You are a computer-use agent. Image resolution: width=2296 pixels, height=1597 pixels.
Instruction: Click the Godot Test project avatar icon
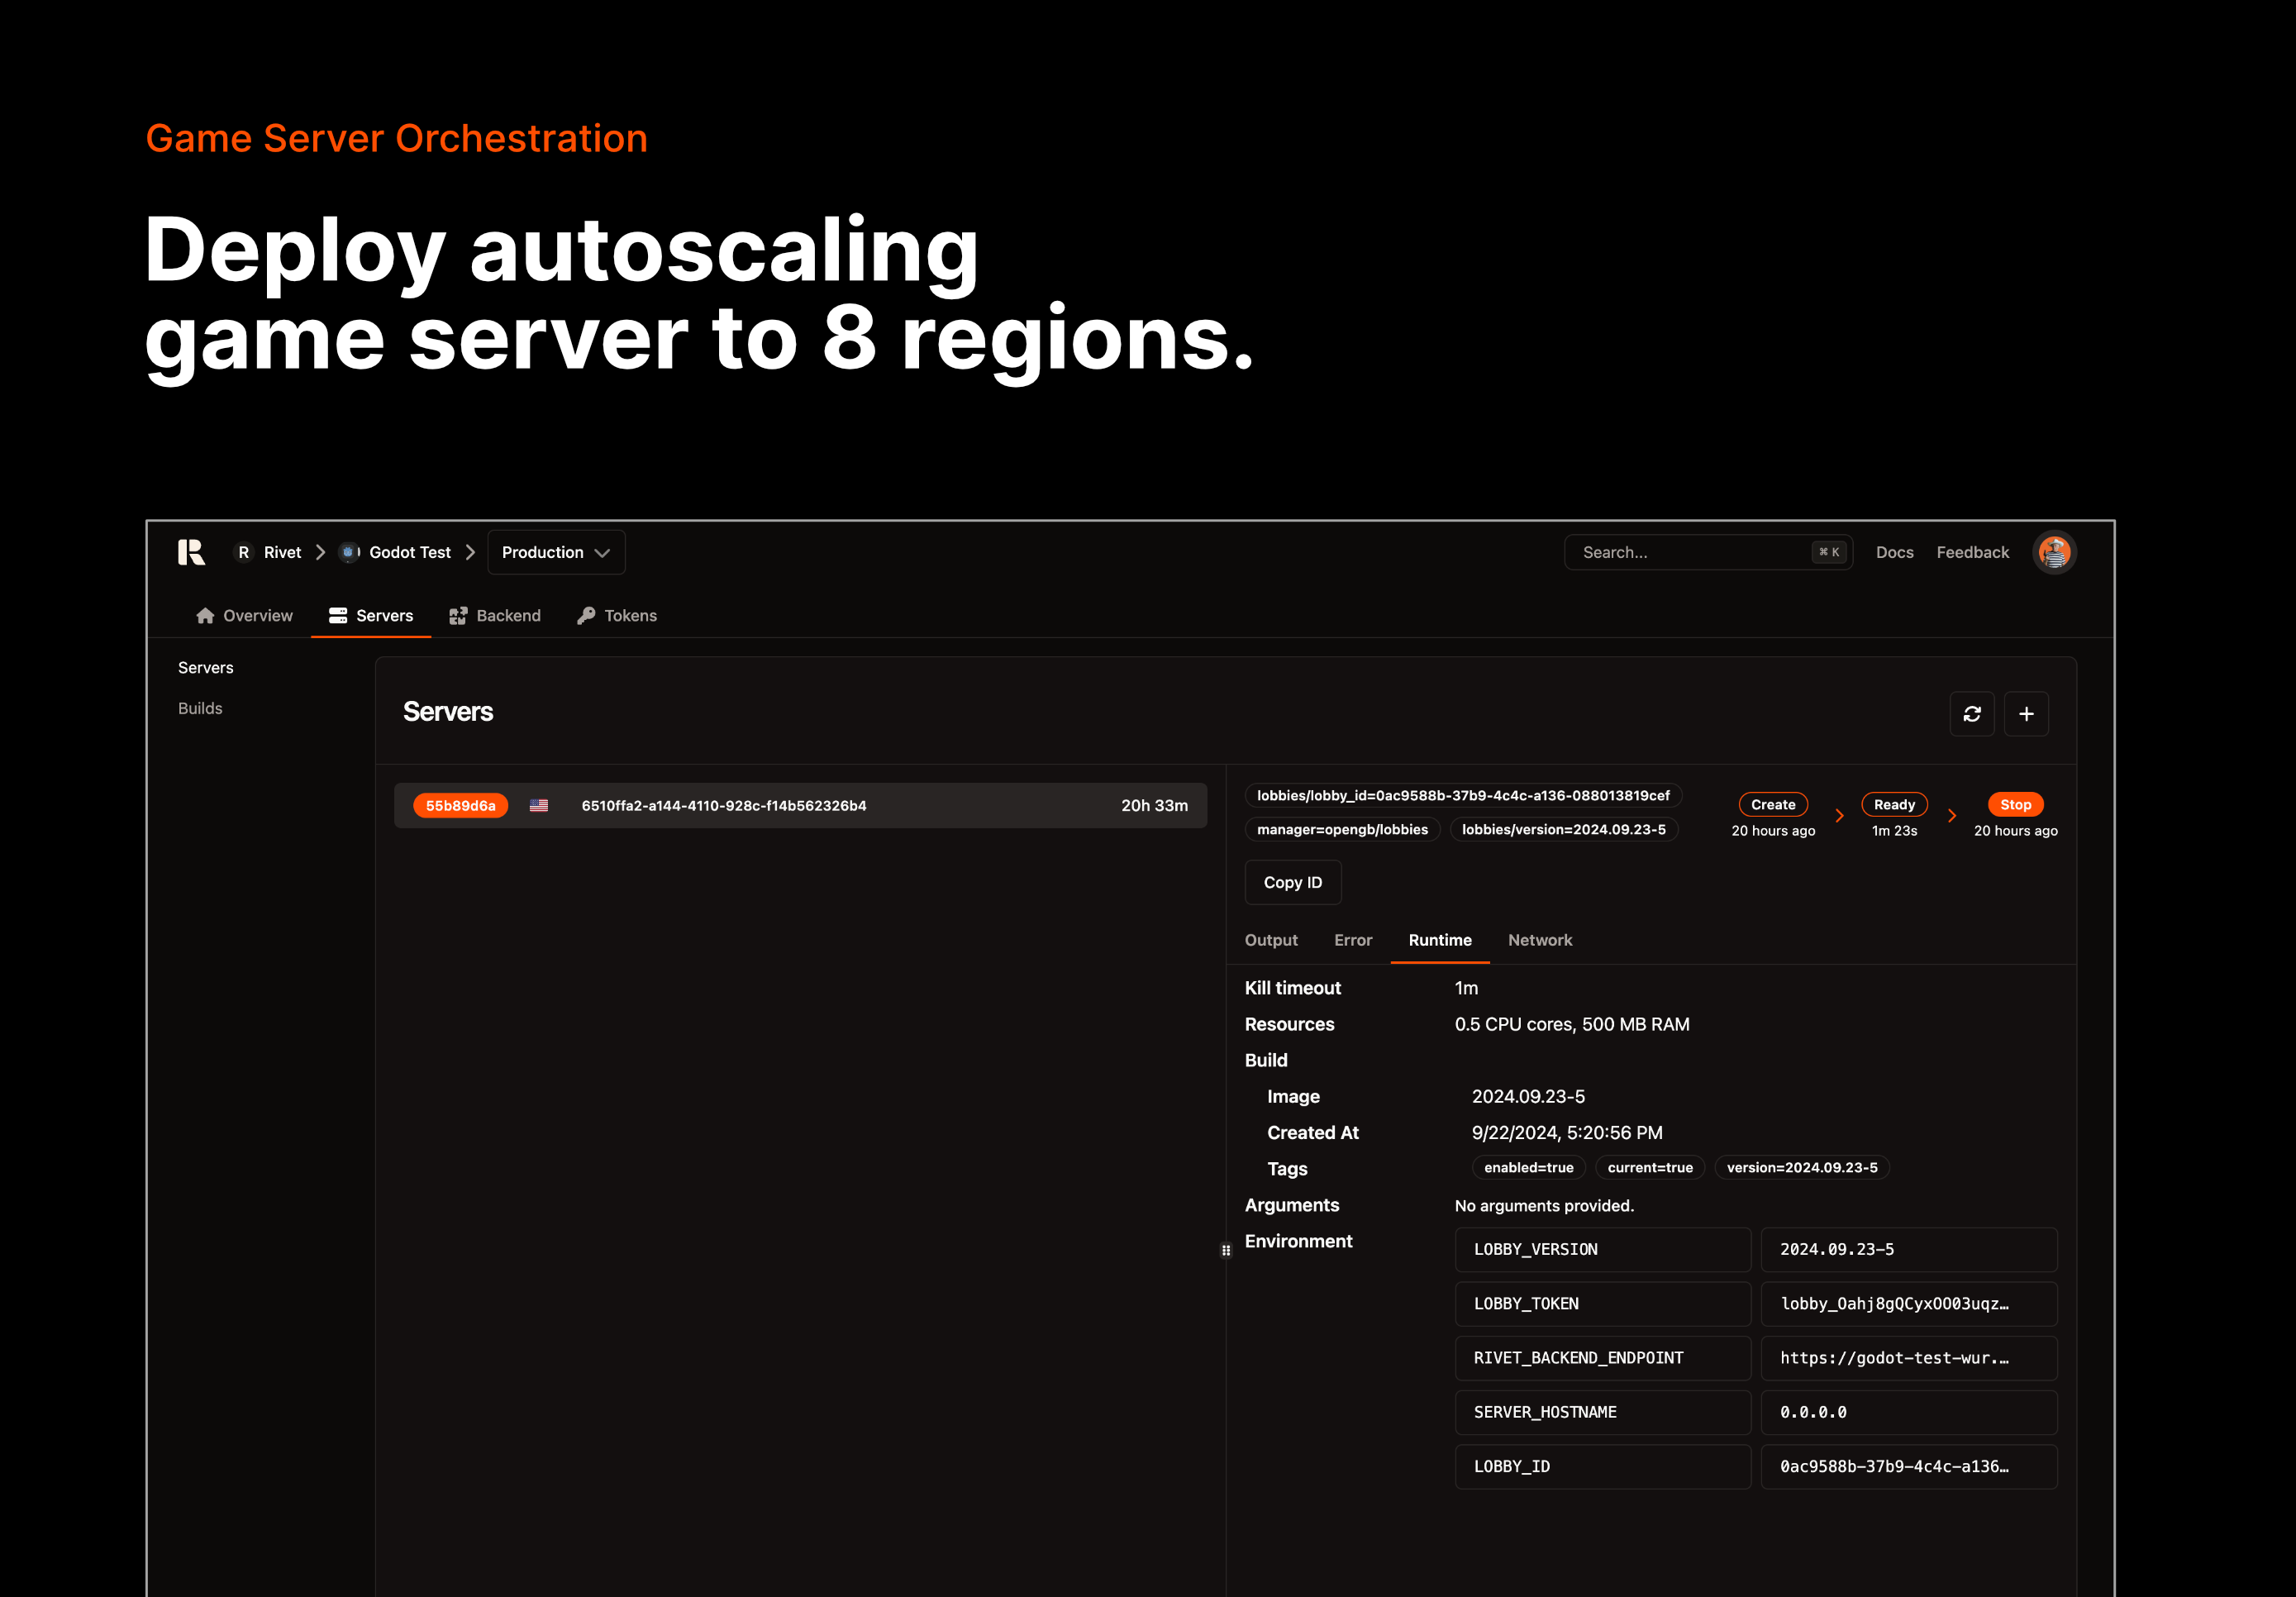[349, 552]
